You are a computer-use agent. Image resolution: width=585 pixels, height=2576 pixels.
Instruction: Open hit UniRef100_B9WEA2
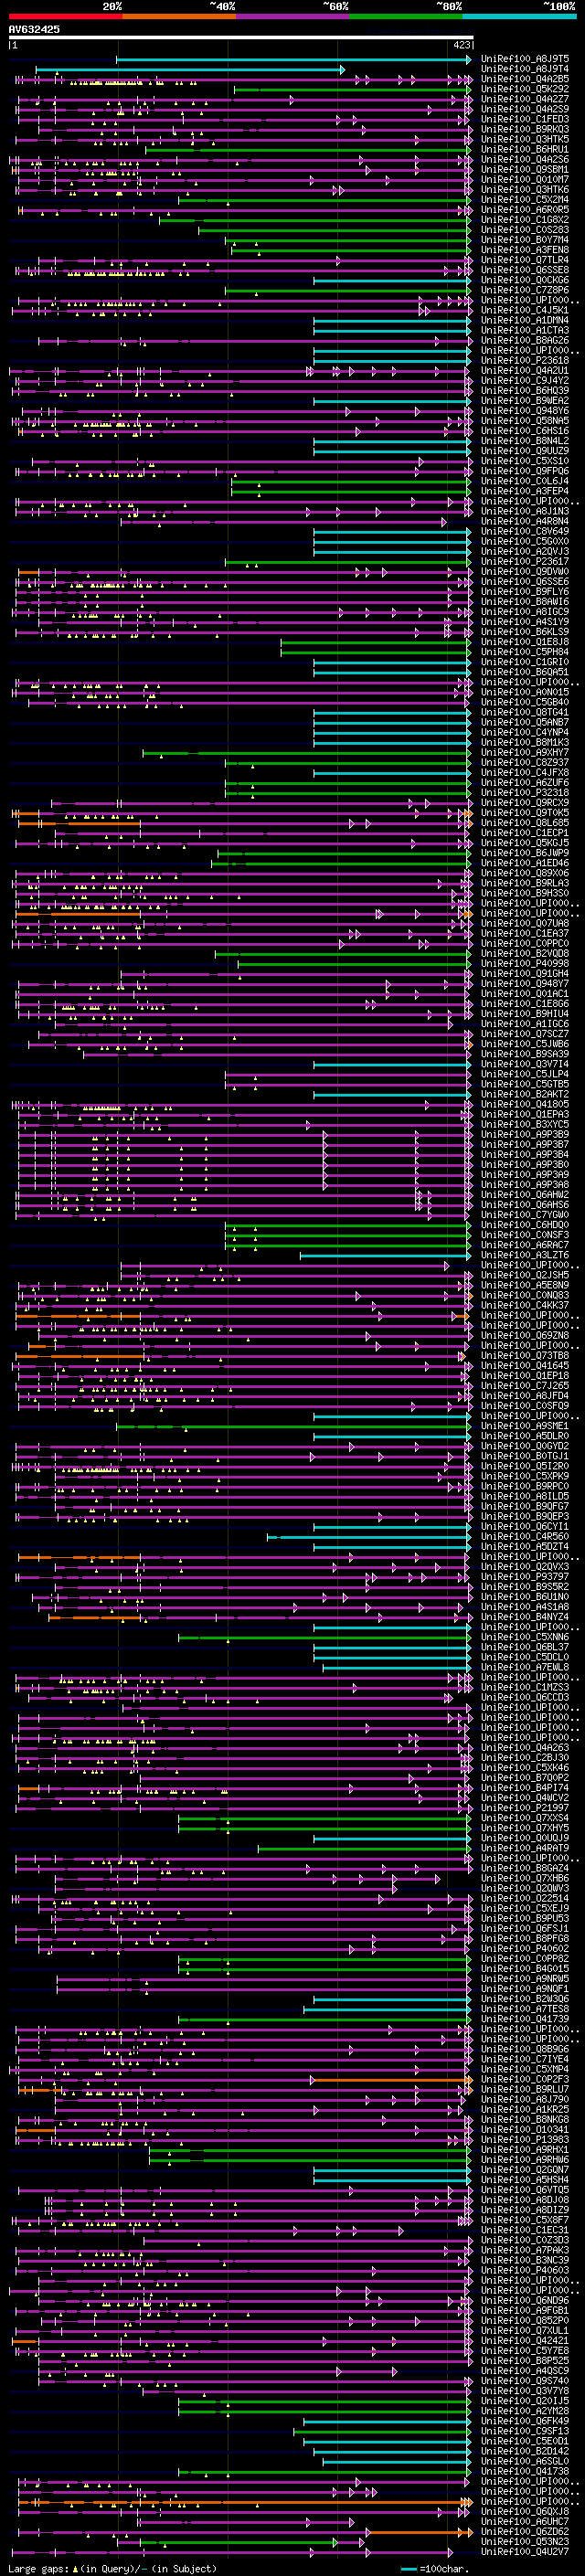point(525,401)
